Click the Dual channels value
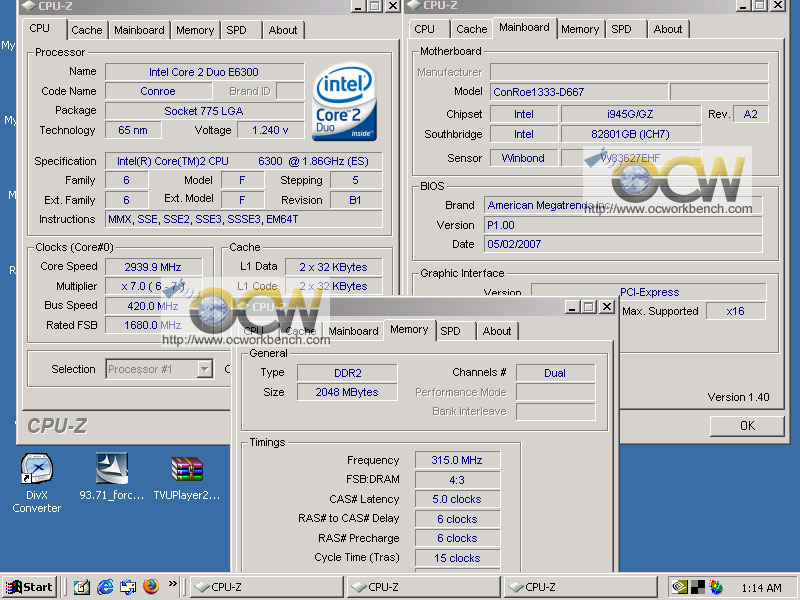Image resolution: width=800 pixels, height=600 pixels. [x=555, y=373]
